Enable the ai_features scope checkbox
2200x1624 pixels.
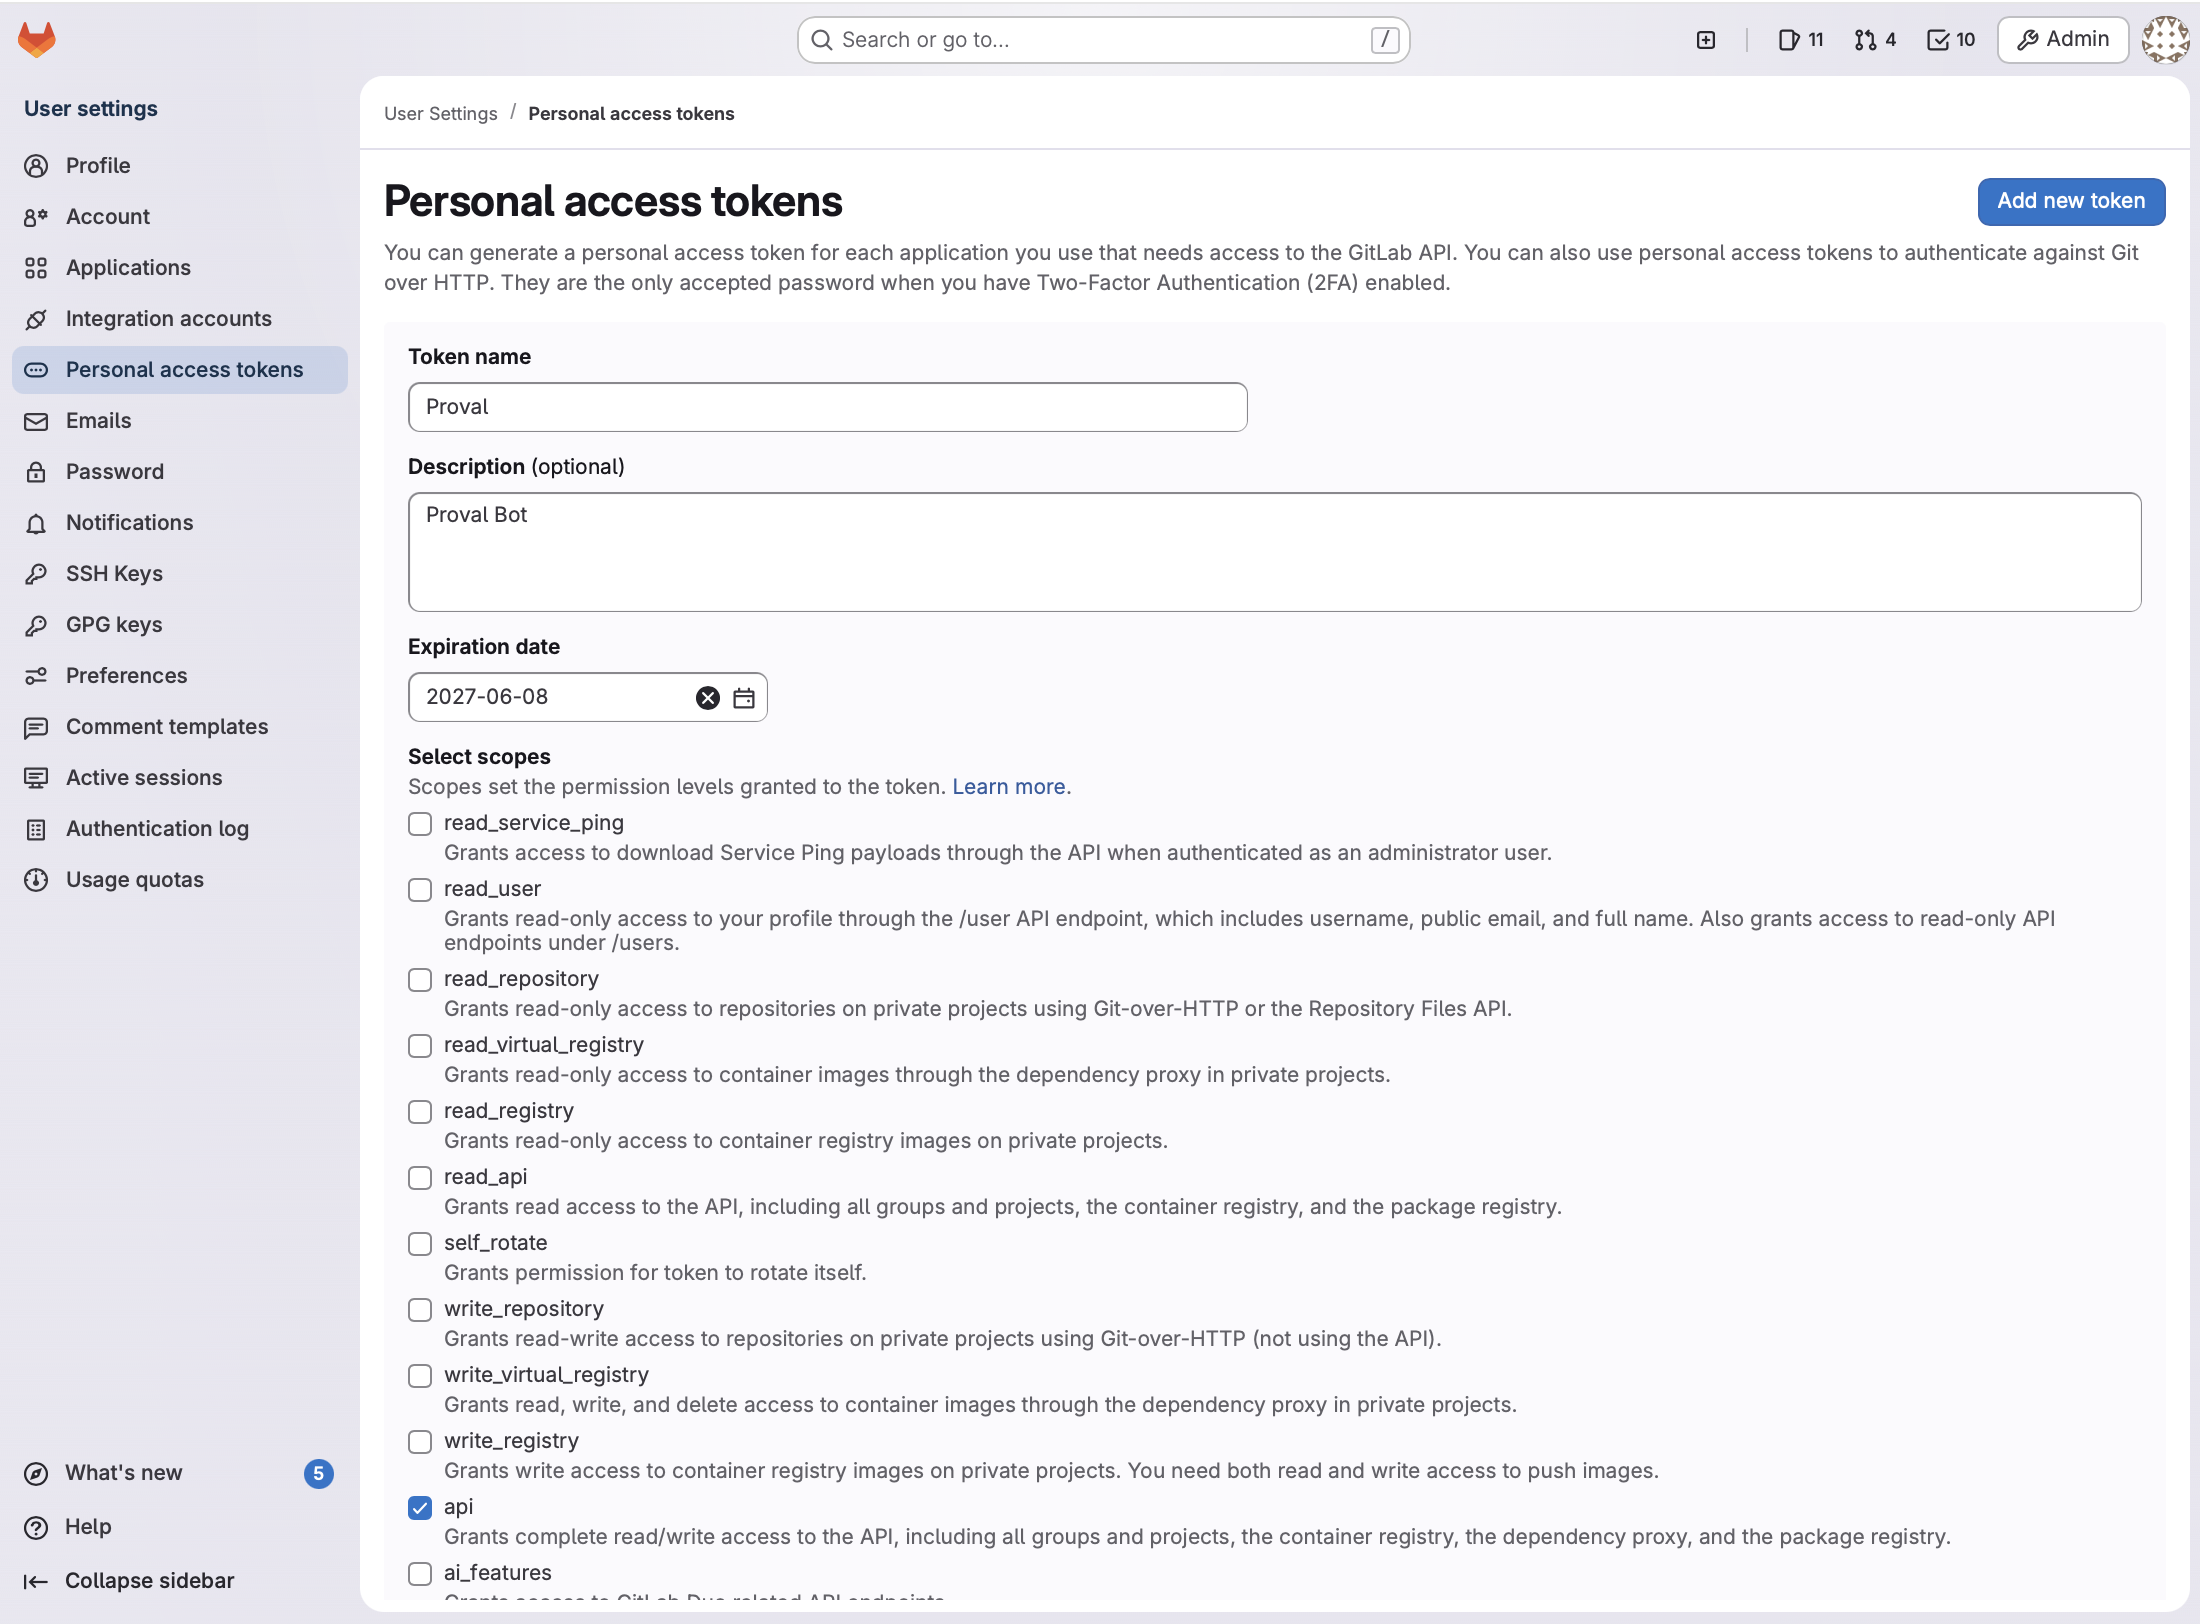click(x=420, y=1574)
